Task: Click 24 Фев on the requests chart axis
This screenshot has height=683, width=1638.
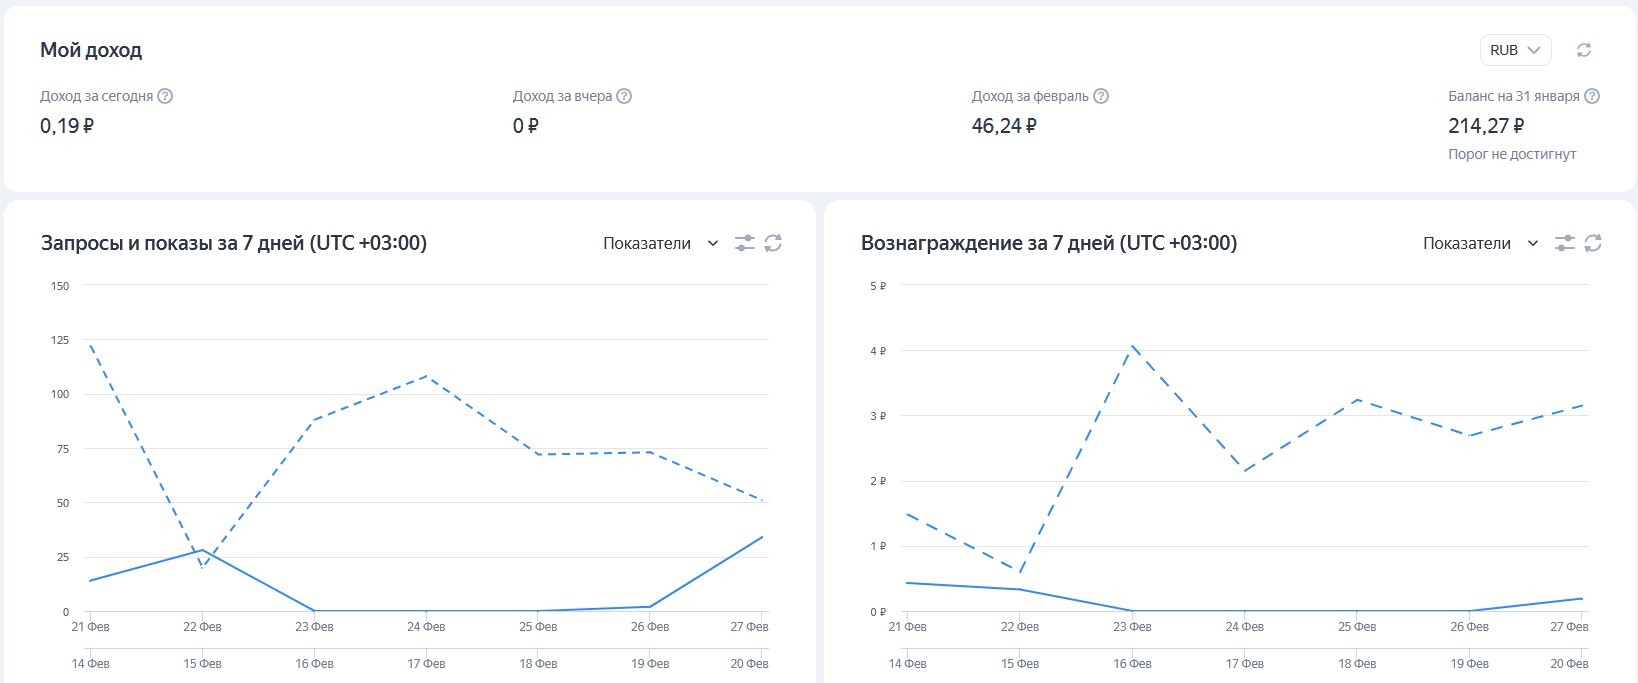Action: pyautogui.click(x=426, y=627)
